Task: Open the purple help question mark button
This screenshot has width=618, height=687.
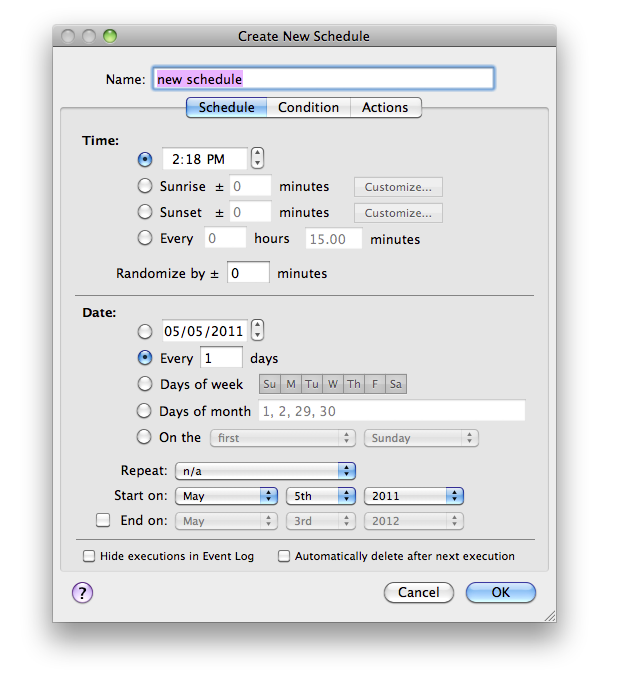Action: coord(82,593)
